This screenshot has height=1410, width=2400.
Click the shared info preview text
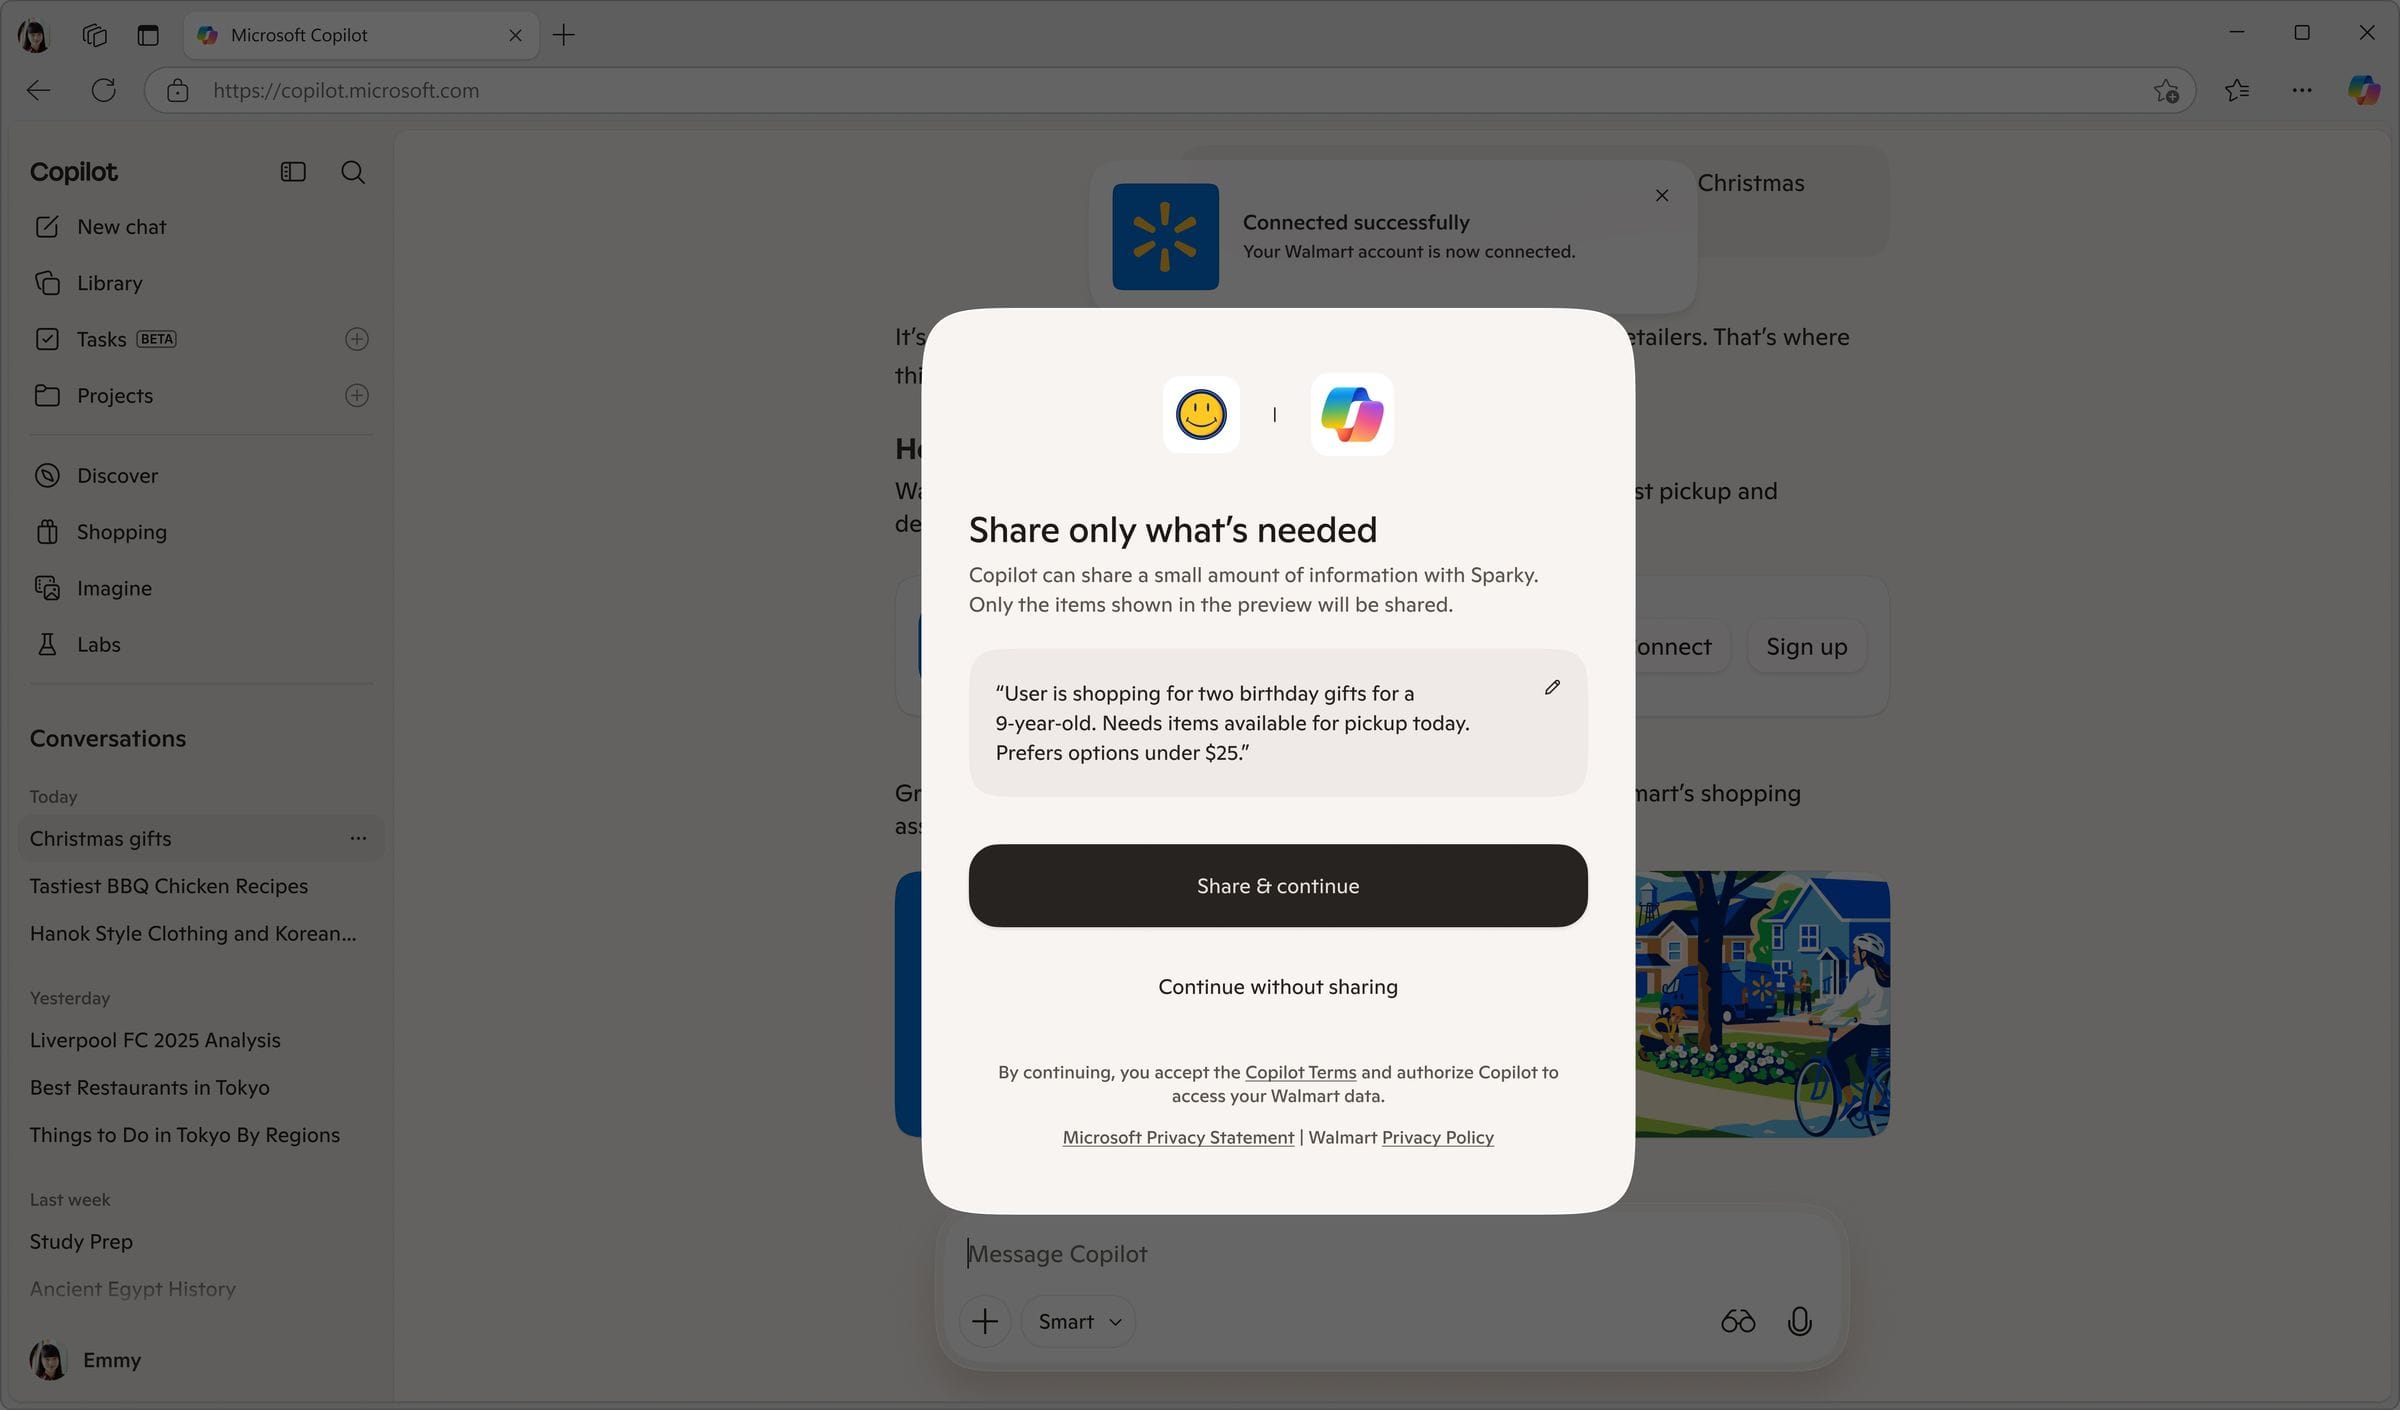pyautogui.click(x=1232, y=723)
